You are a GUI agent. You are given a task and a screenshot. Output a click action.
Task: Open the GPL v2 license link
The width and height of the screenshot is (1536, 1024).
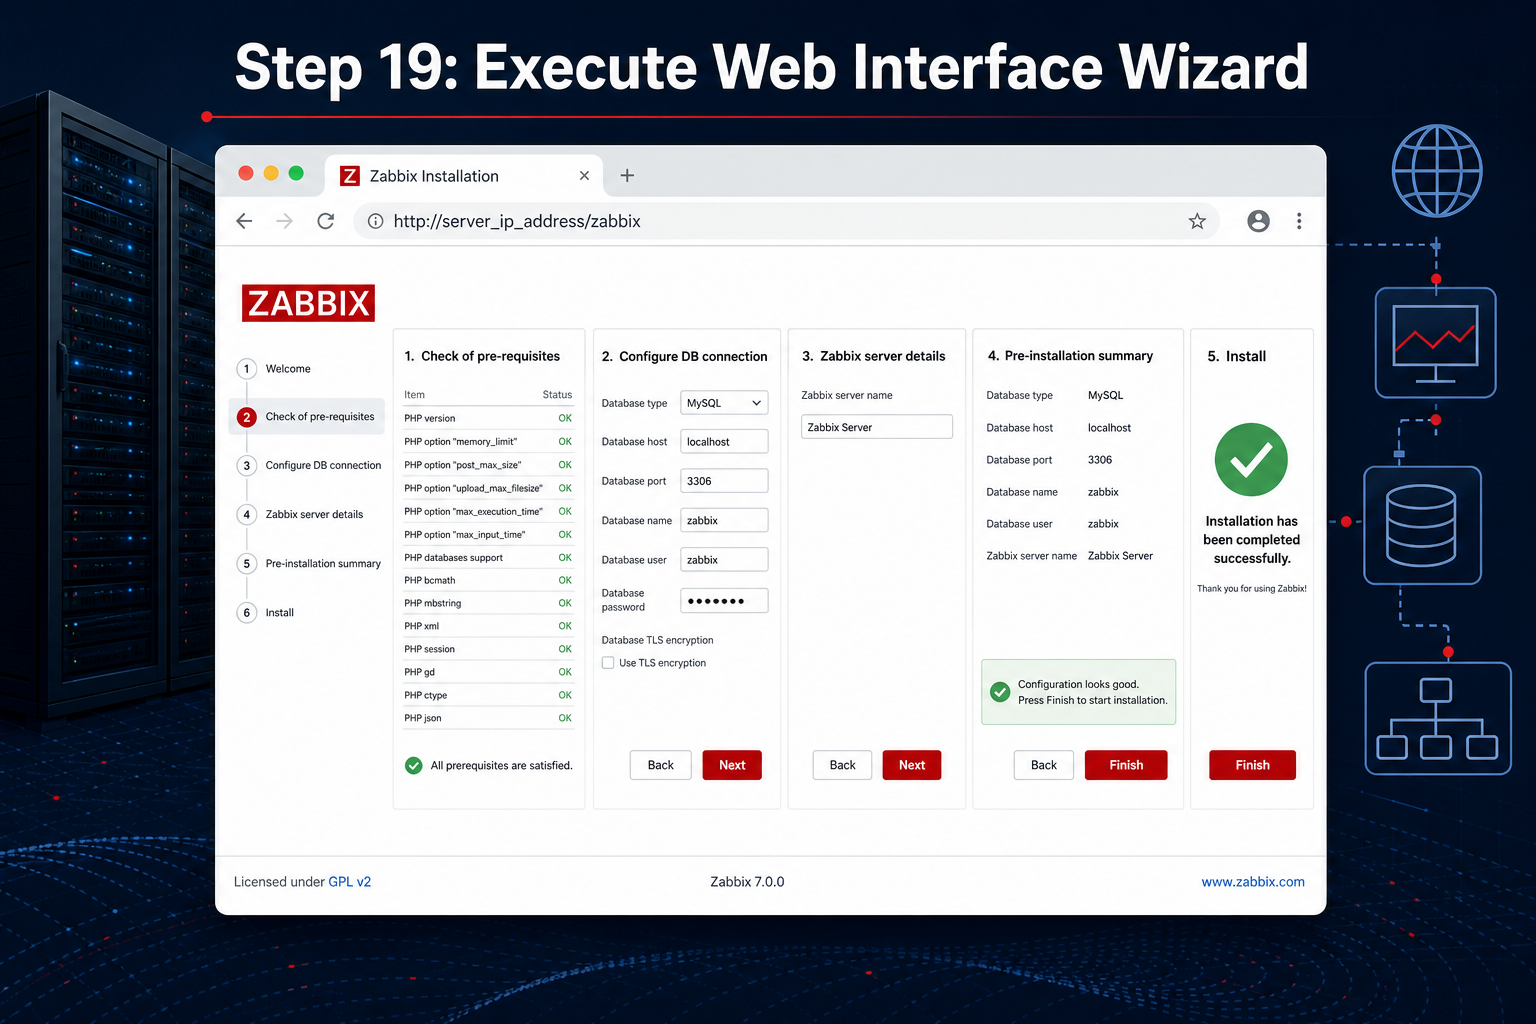[x=349, y=882]
